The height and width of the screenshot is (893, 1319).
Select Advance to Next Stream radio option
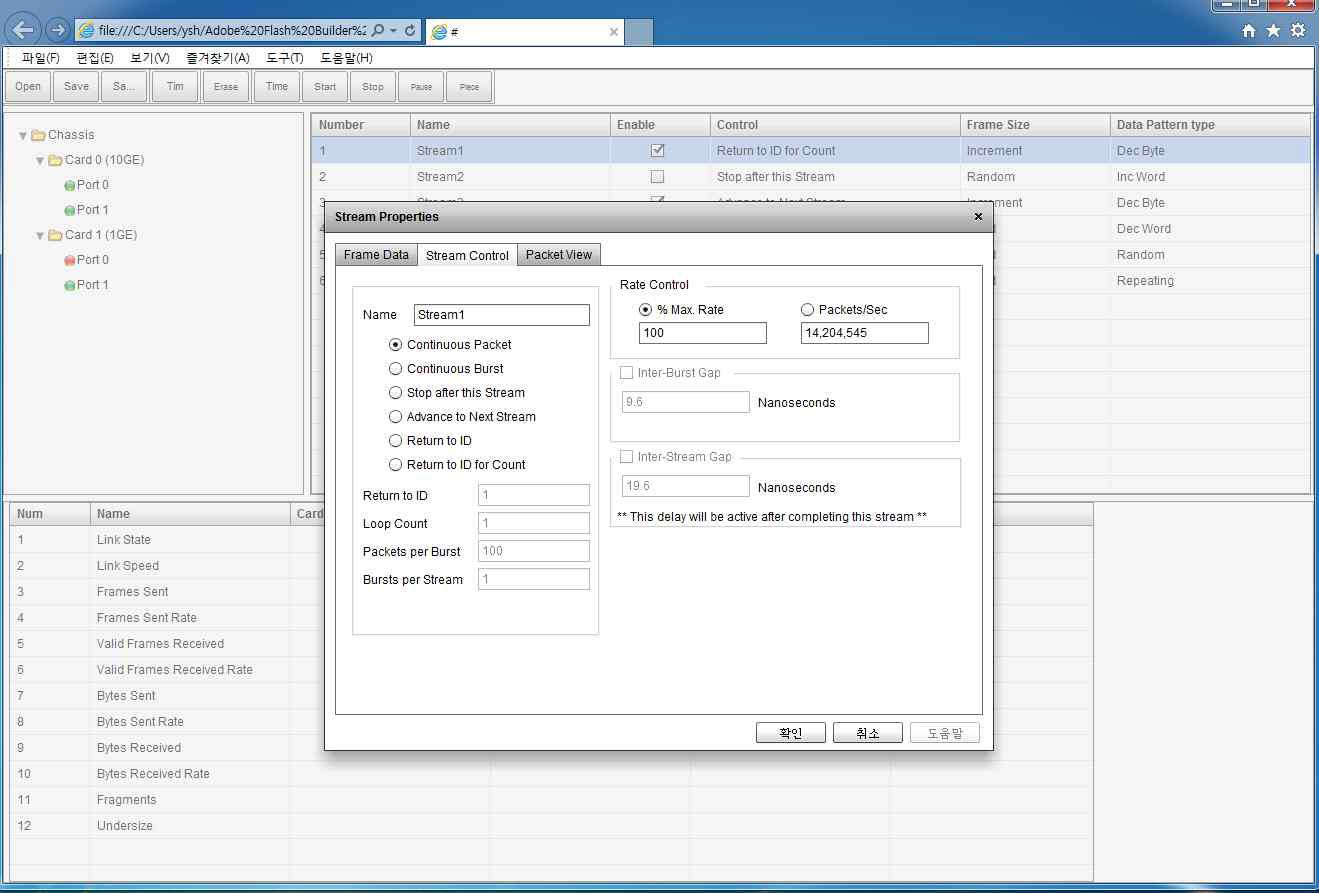[x=395, y=417]
